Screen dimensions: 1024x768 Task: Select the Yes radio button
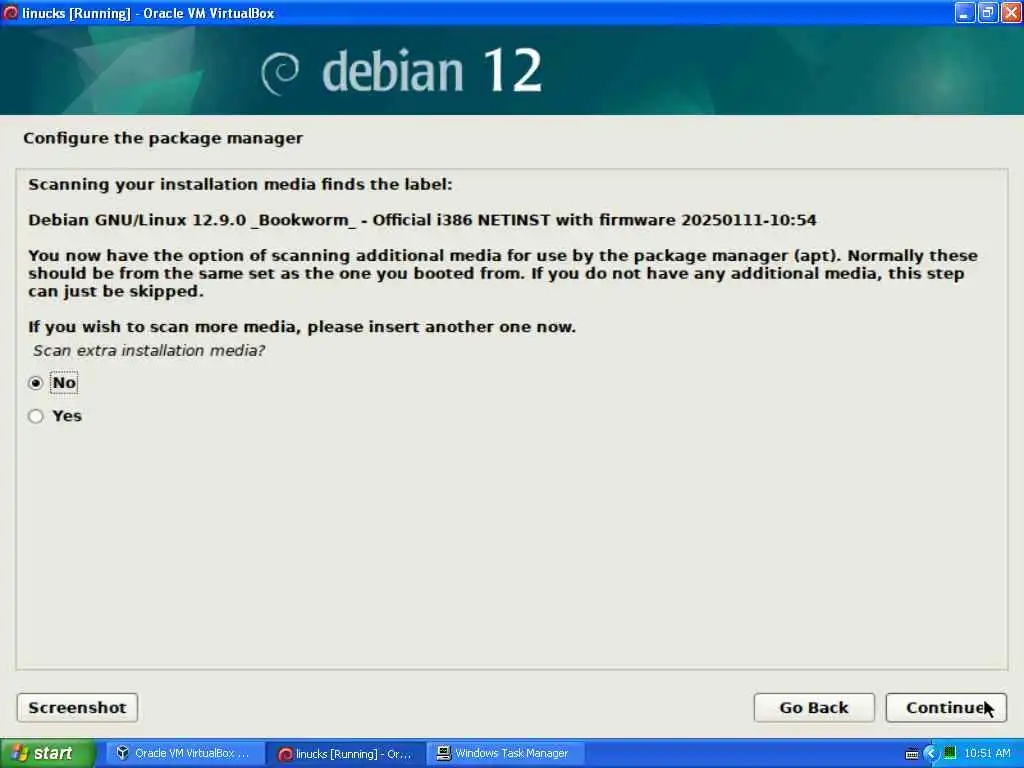click(x=36, y=416)
